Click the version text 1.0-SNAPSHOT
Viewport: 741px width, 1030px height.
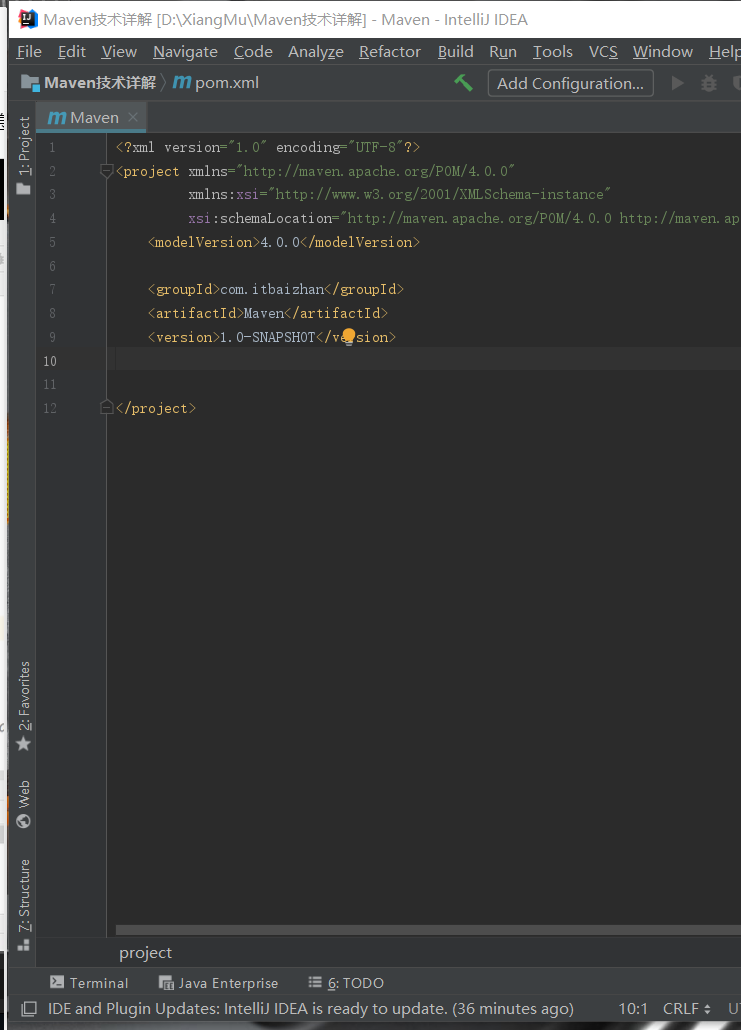[267, 337]
